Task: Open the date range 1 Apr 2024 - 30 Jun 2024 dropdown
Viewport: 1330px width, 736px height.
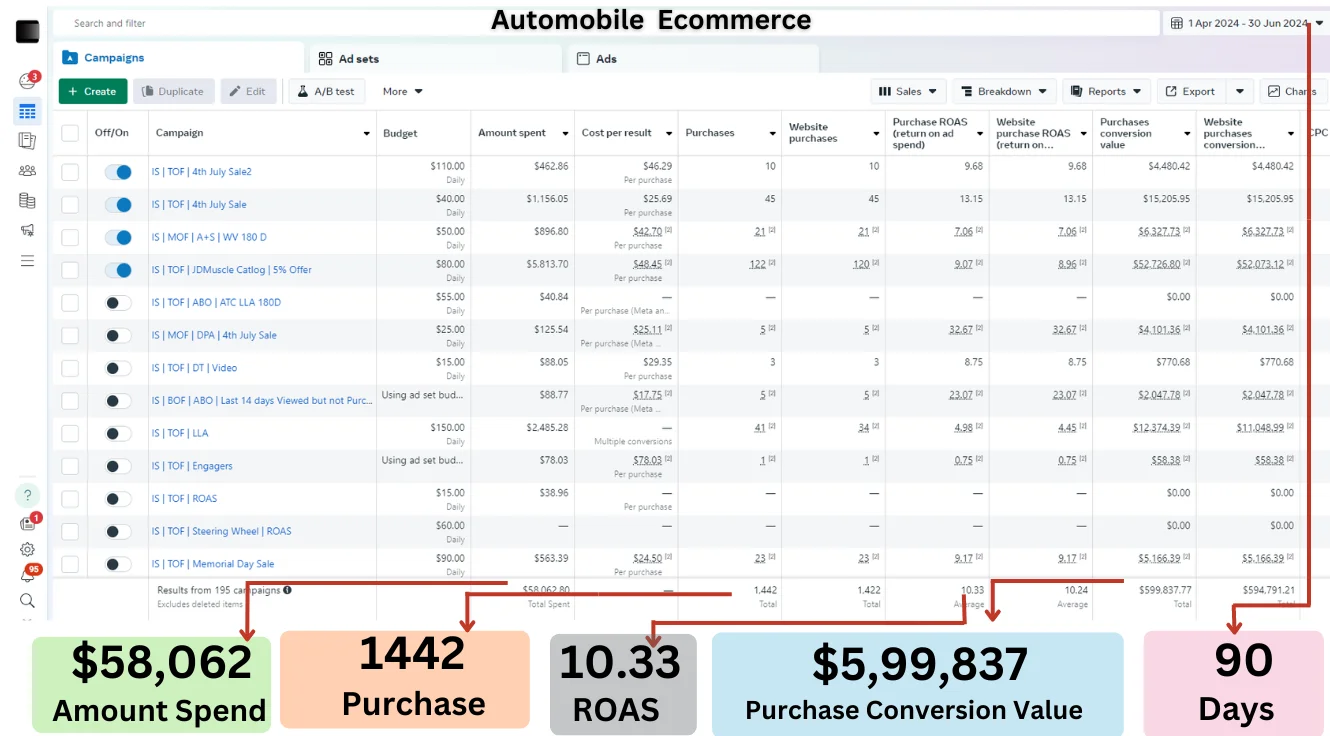Action: point(1245,23)
